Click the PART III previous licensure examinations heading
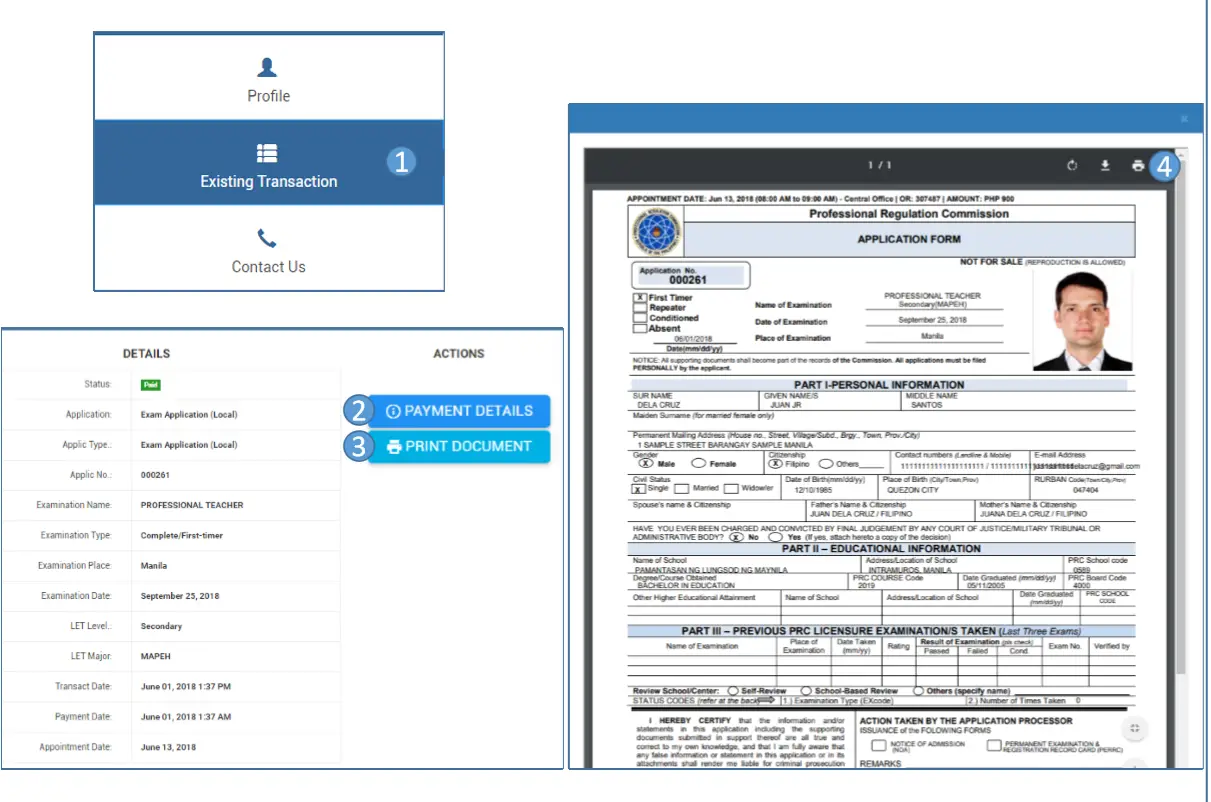 [x=881, y=631]
